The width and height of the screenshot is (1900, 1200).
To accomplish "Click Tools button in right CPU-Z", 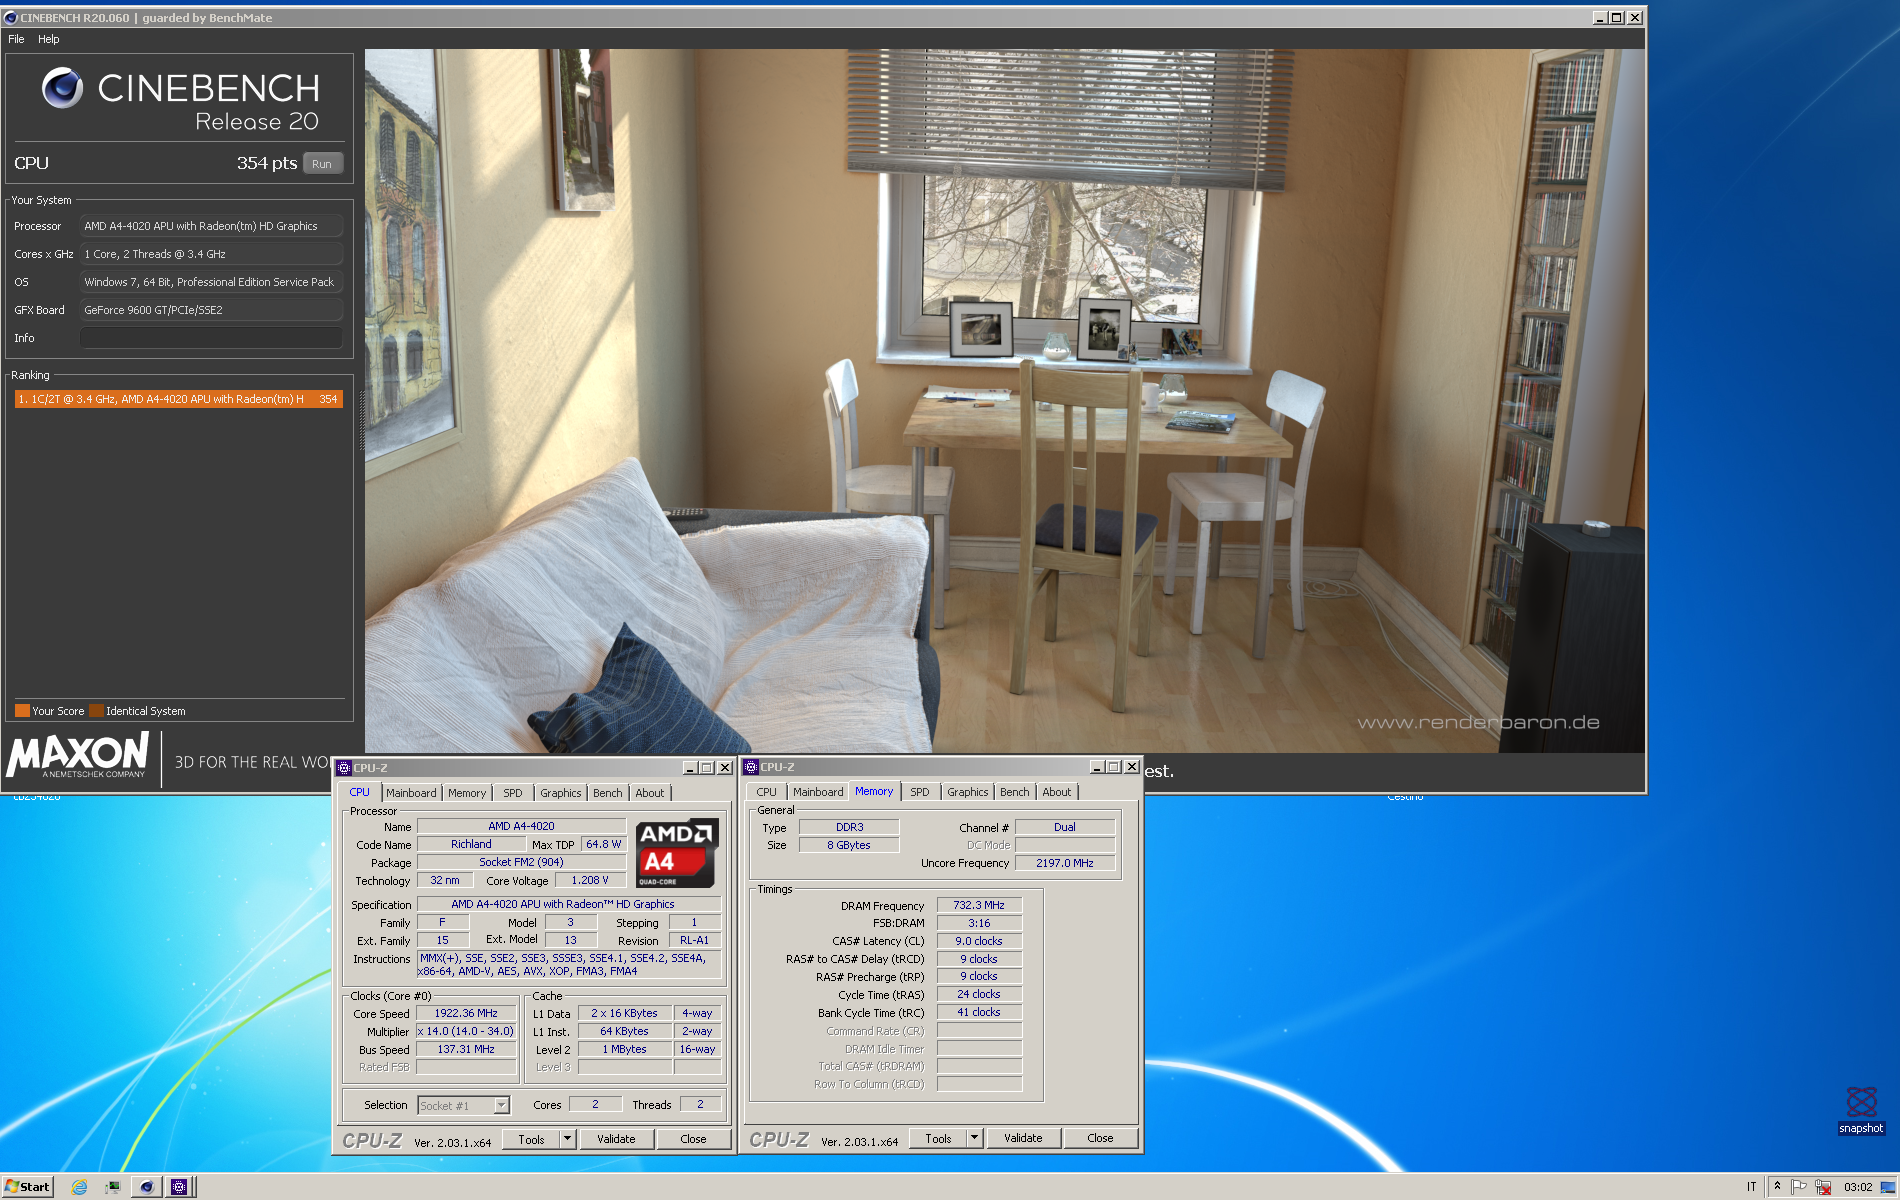I will [938, 1138].
